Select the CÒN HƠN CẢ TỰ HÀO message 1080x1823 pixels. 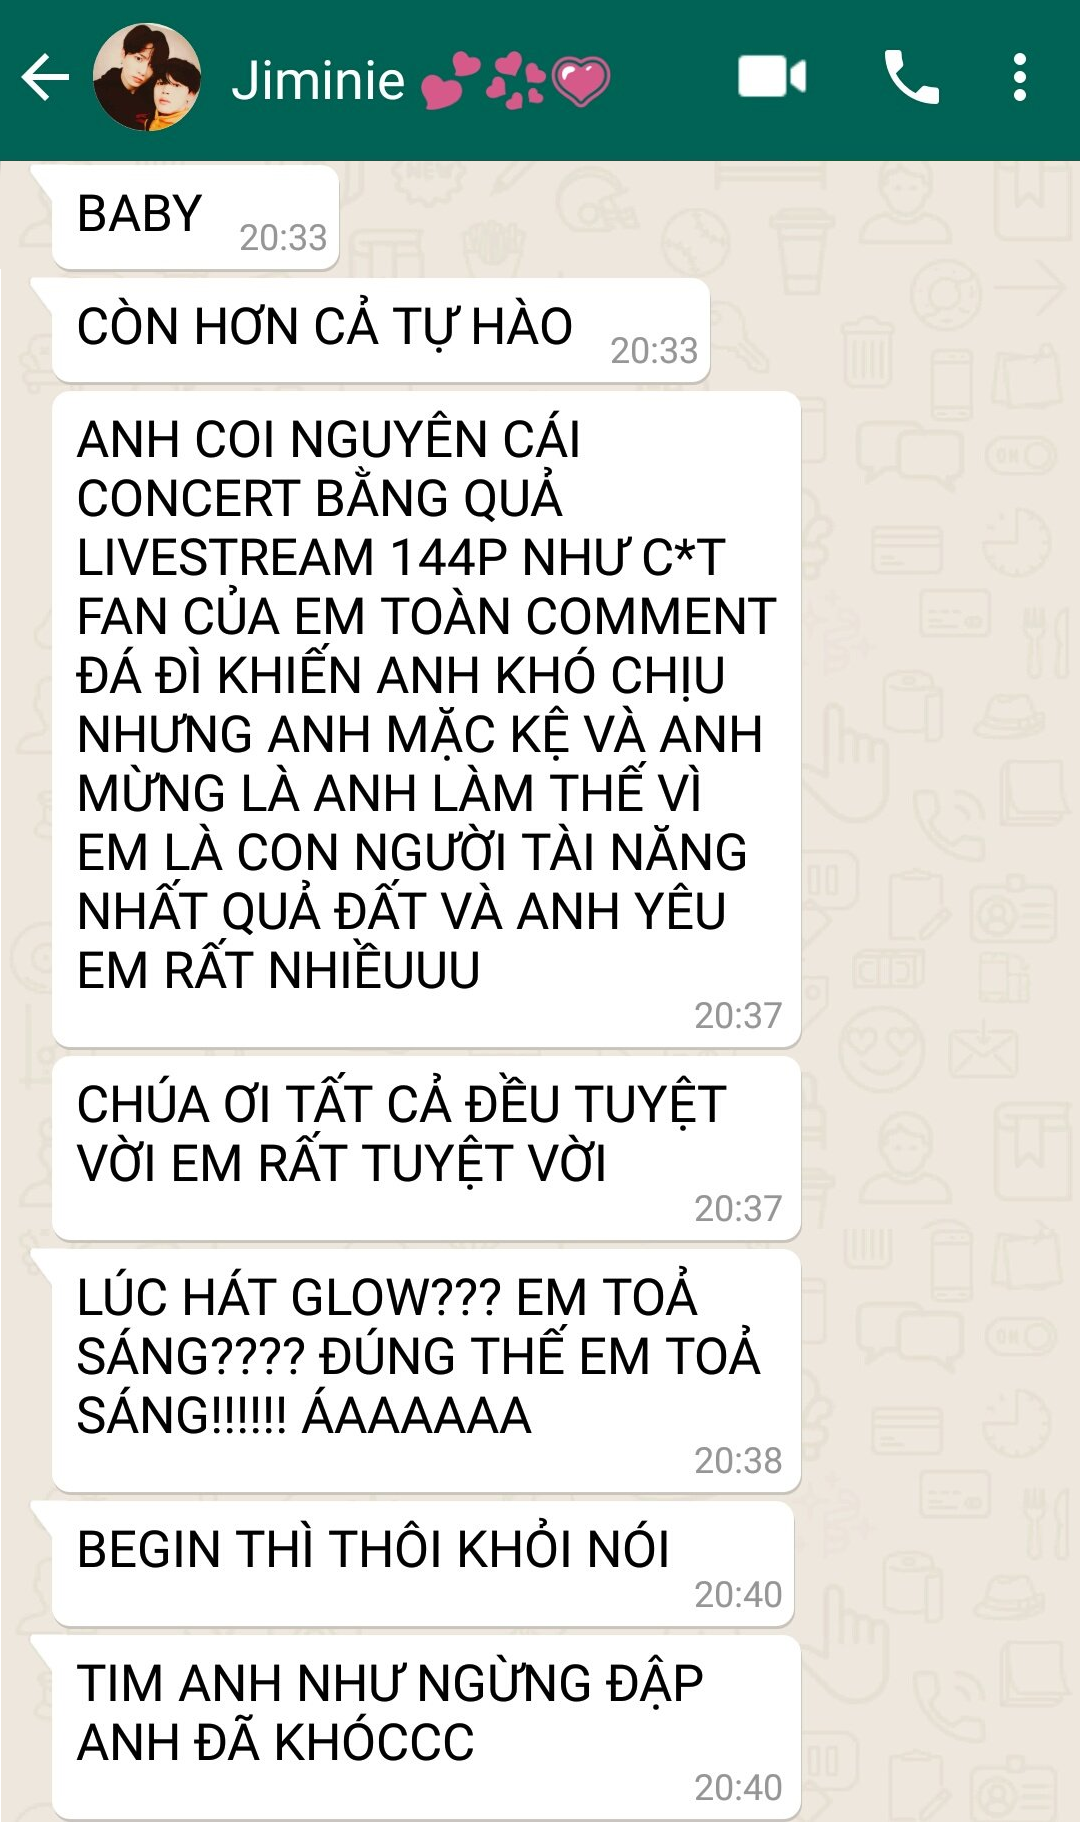pos(381,330)
